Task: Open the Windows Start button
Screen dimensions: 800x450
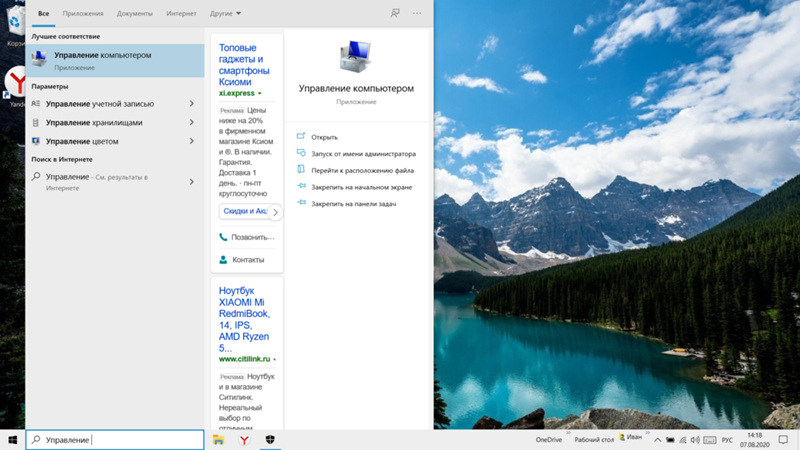Action: click(x=13, y=440)
